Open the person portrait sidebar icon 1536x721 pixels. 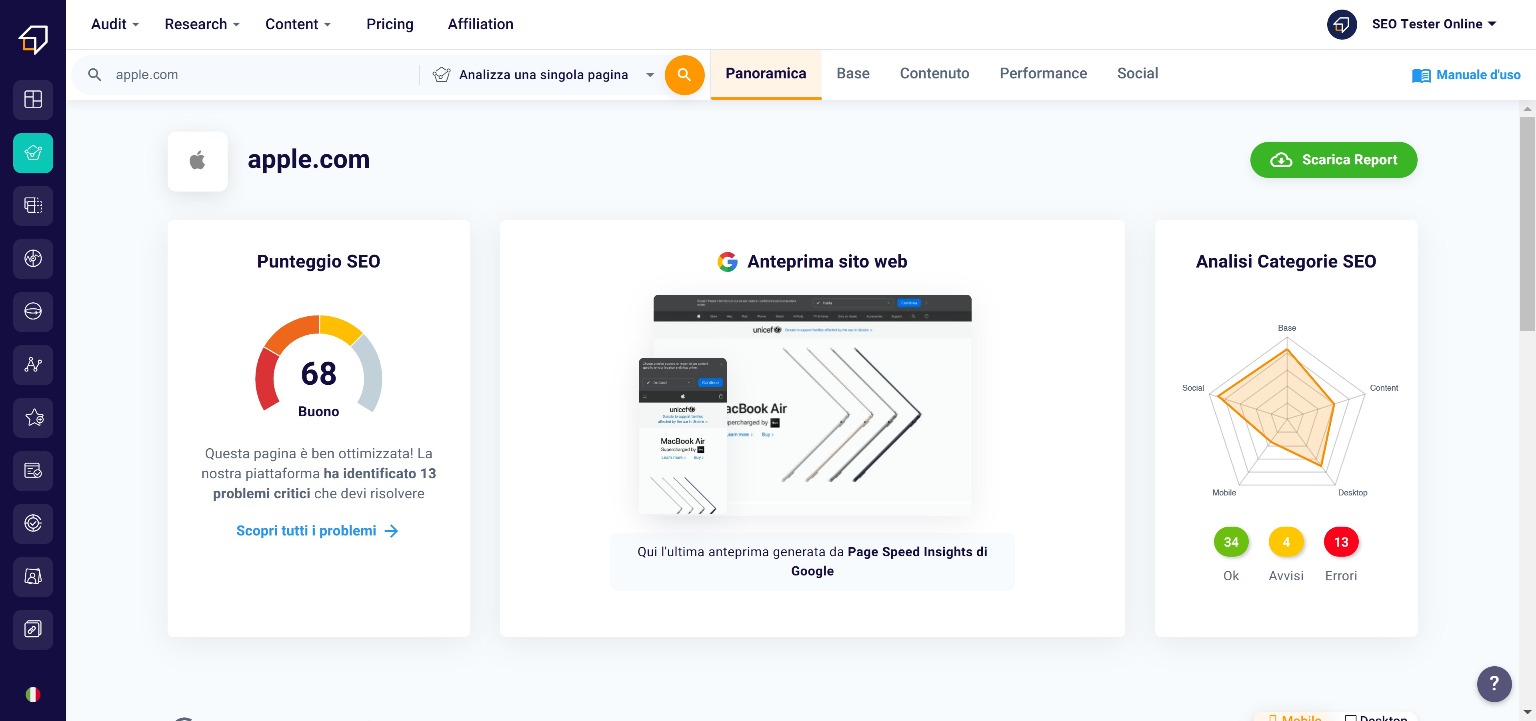[x=33, y=576]
